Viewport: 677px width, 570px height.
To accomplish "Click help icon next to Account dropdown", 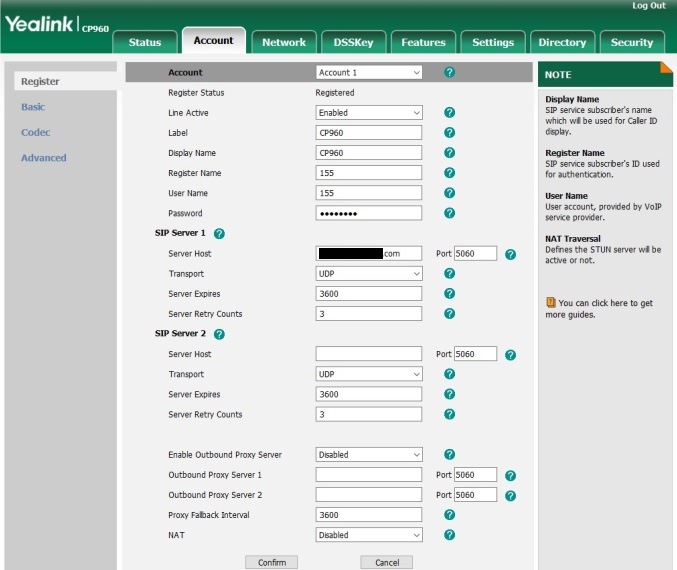I will (x=449, y=73).
